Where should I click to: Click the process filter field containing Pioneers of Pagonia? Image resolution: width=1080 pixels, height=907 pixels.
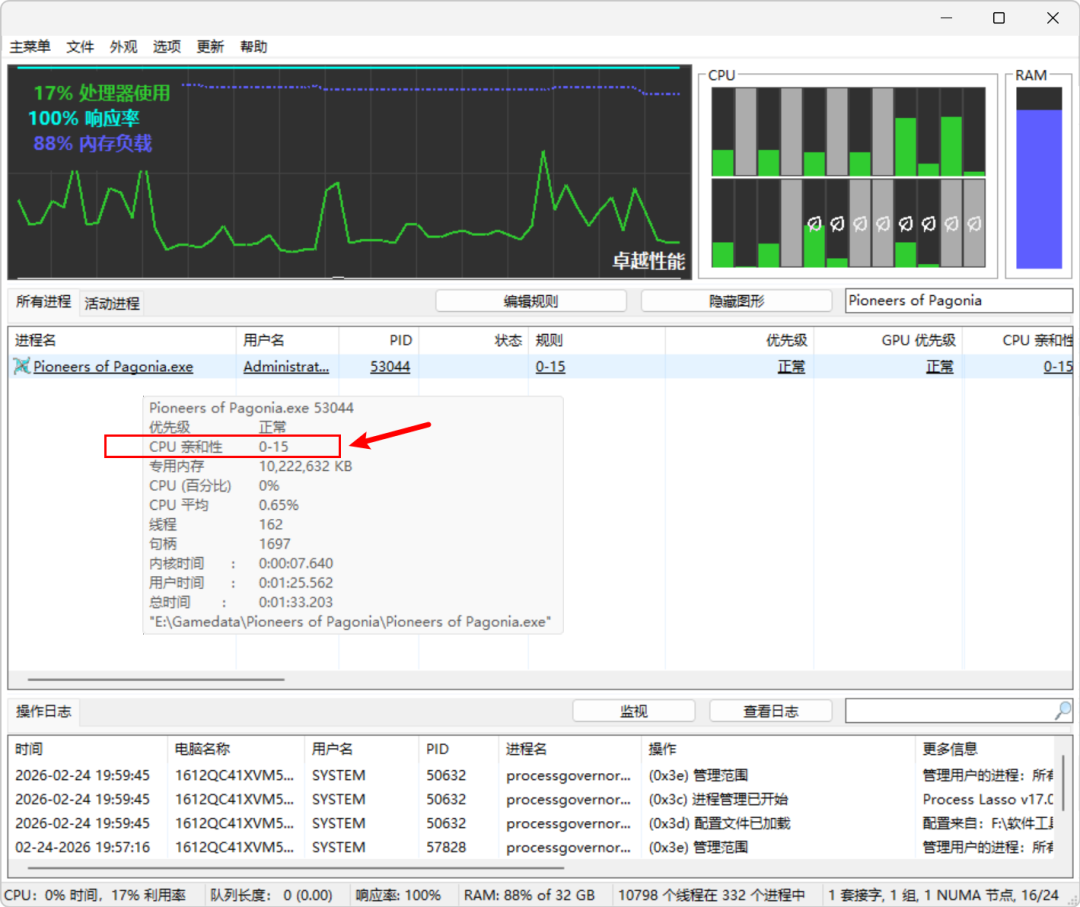tap(958, 300)
